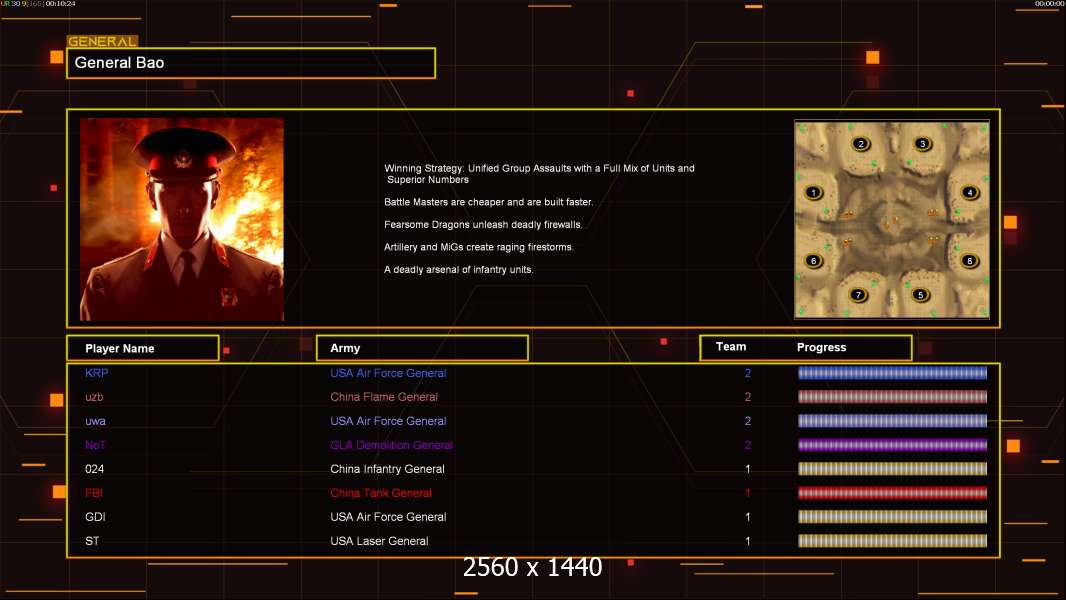Click the team number in 024's row
1066x600 pixels.
coord(748,469)
